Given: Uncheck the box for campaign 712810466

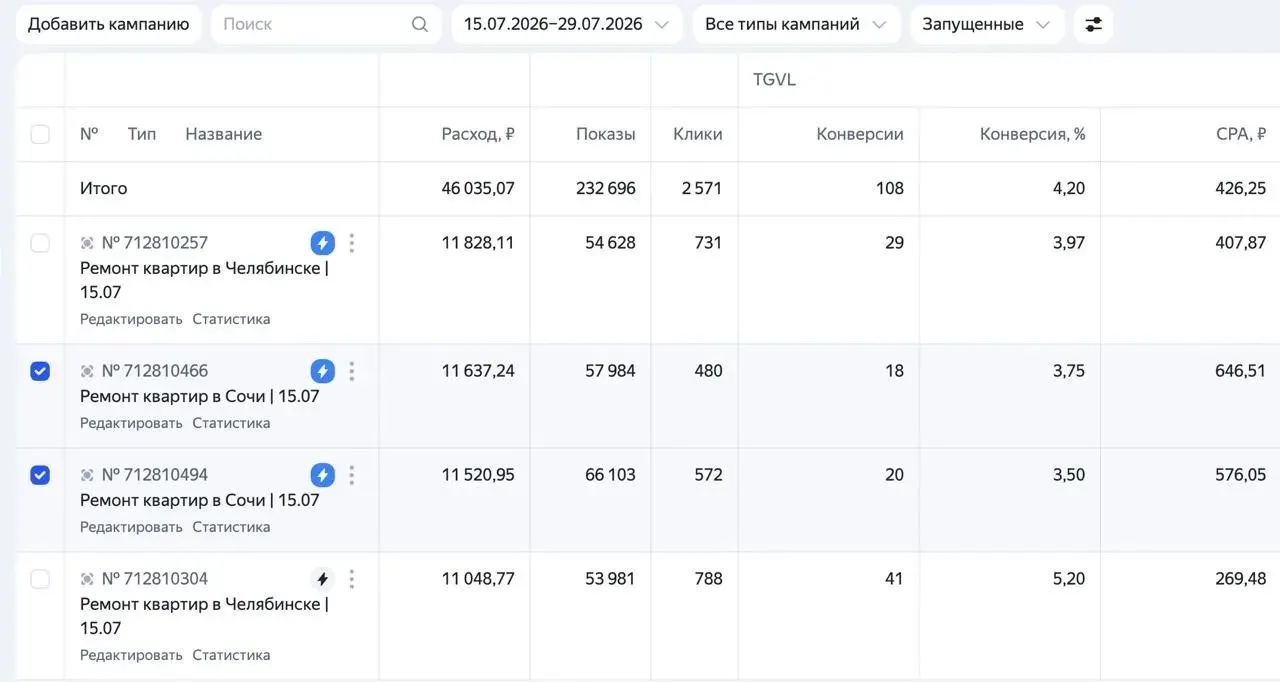Looking at the screenshot, I should (x=40, y=371).
